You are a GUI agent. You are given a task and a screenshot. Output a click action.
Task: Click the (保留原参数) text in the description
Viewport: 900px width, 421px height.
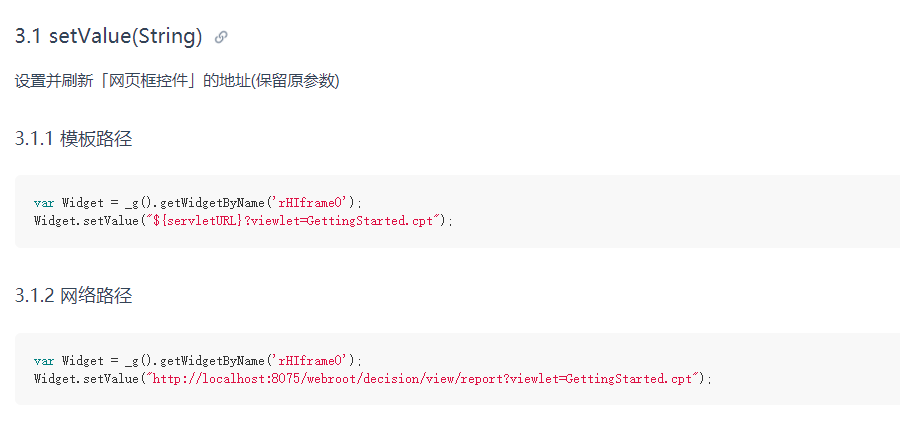pos(294,81)
